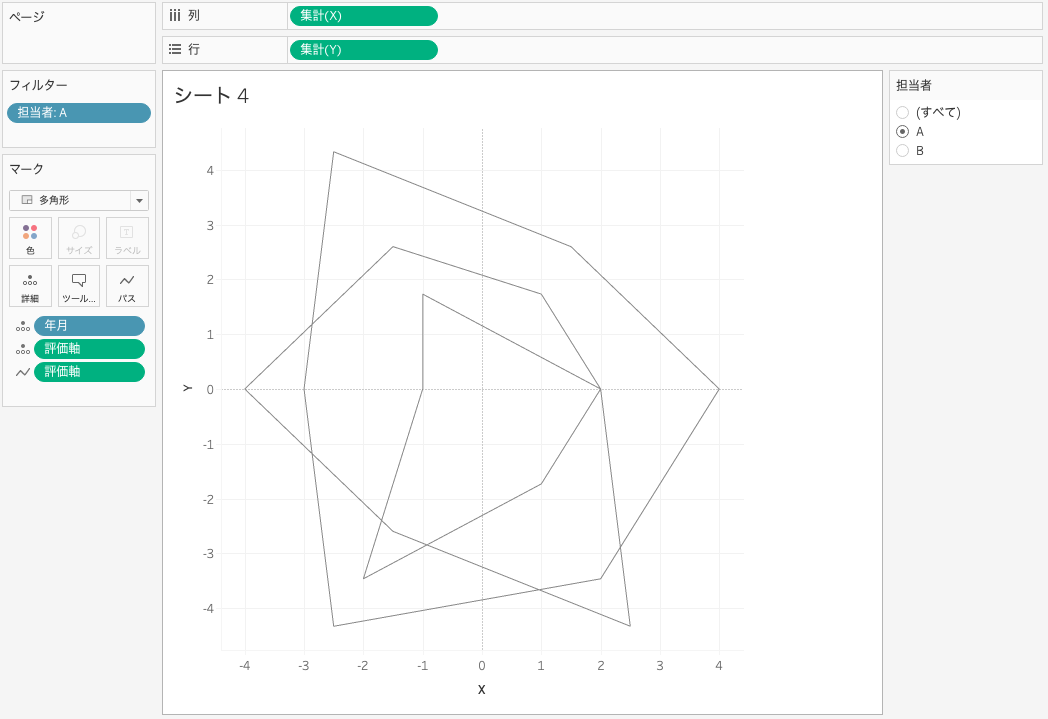Select radio option A in 担当者 filter
The image size is (1048, 719).
click(903, 132)
